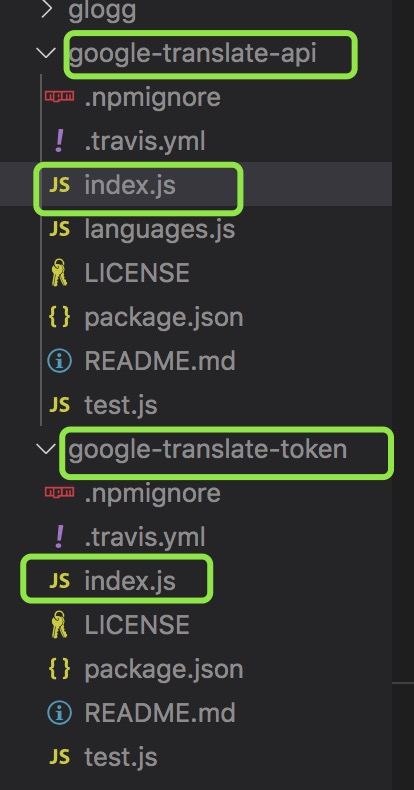
Task: Open .npmignore in google-translate-api
Action: tap(153, 97)
